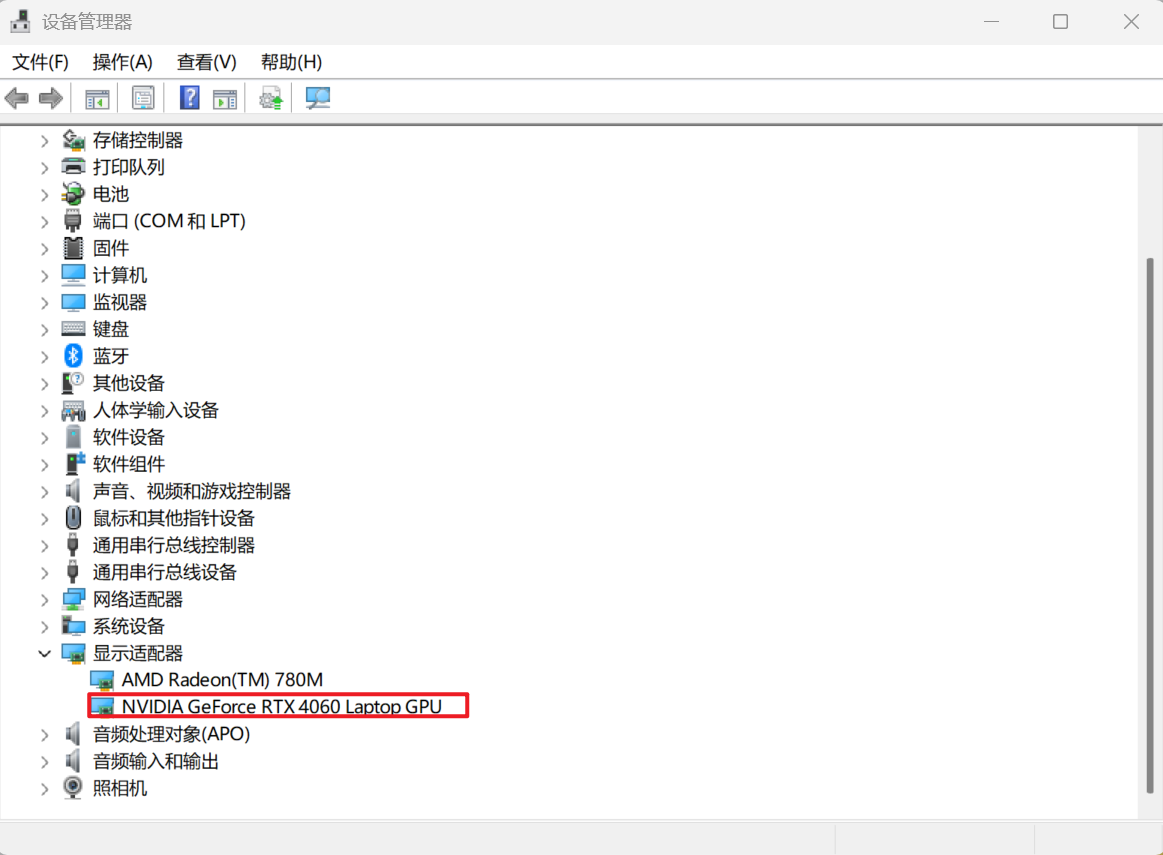Expand the 监视器 category
Viewport: 1163px width, 855px height.
coord(45,303)
